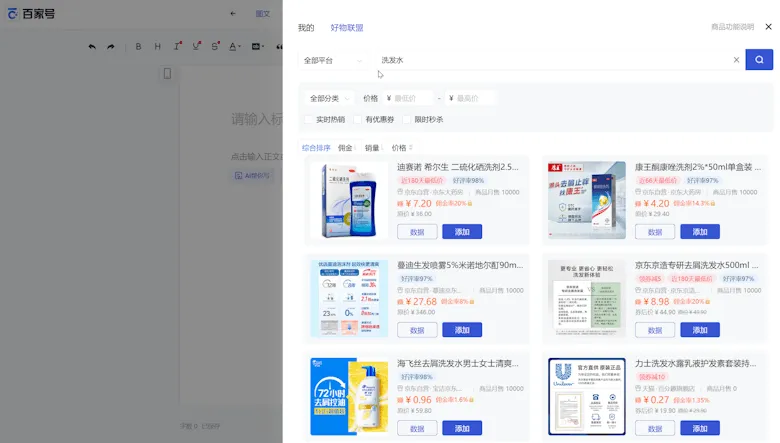Click the 力士洗发水露乳液护发素套装 title
Screen dimensions: 780x443
[695, 363]
